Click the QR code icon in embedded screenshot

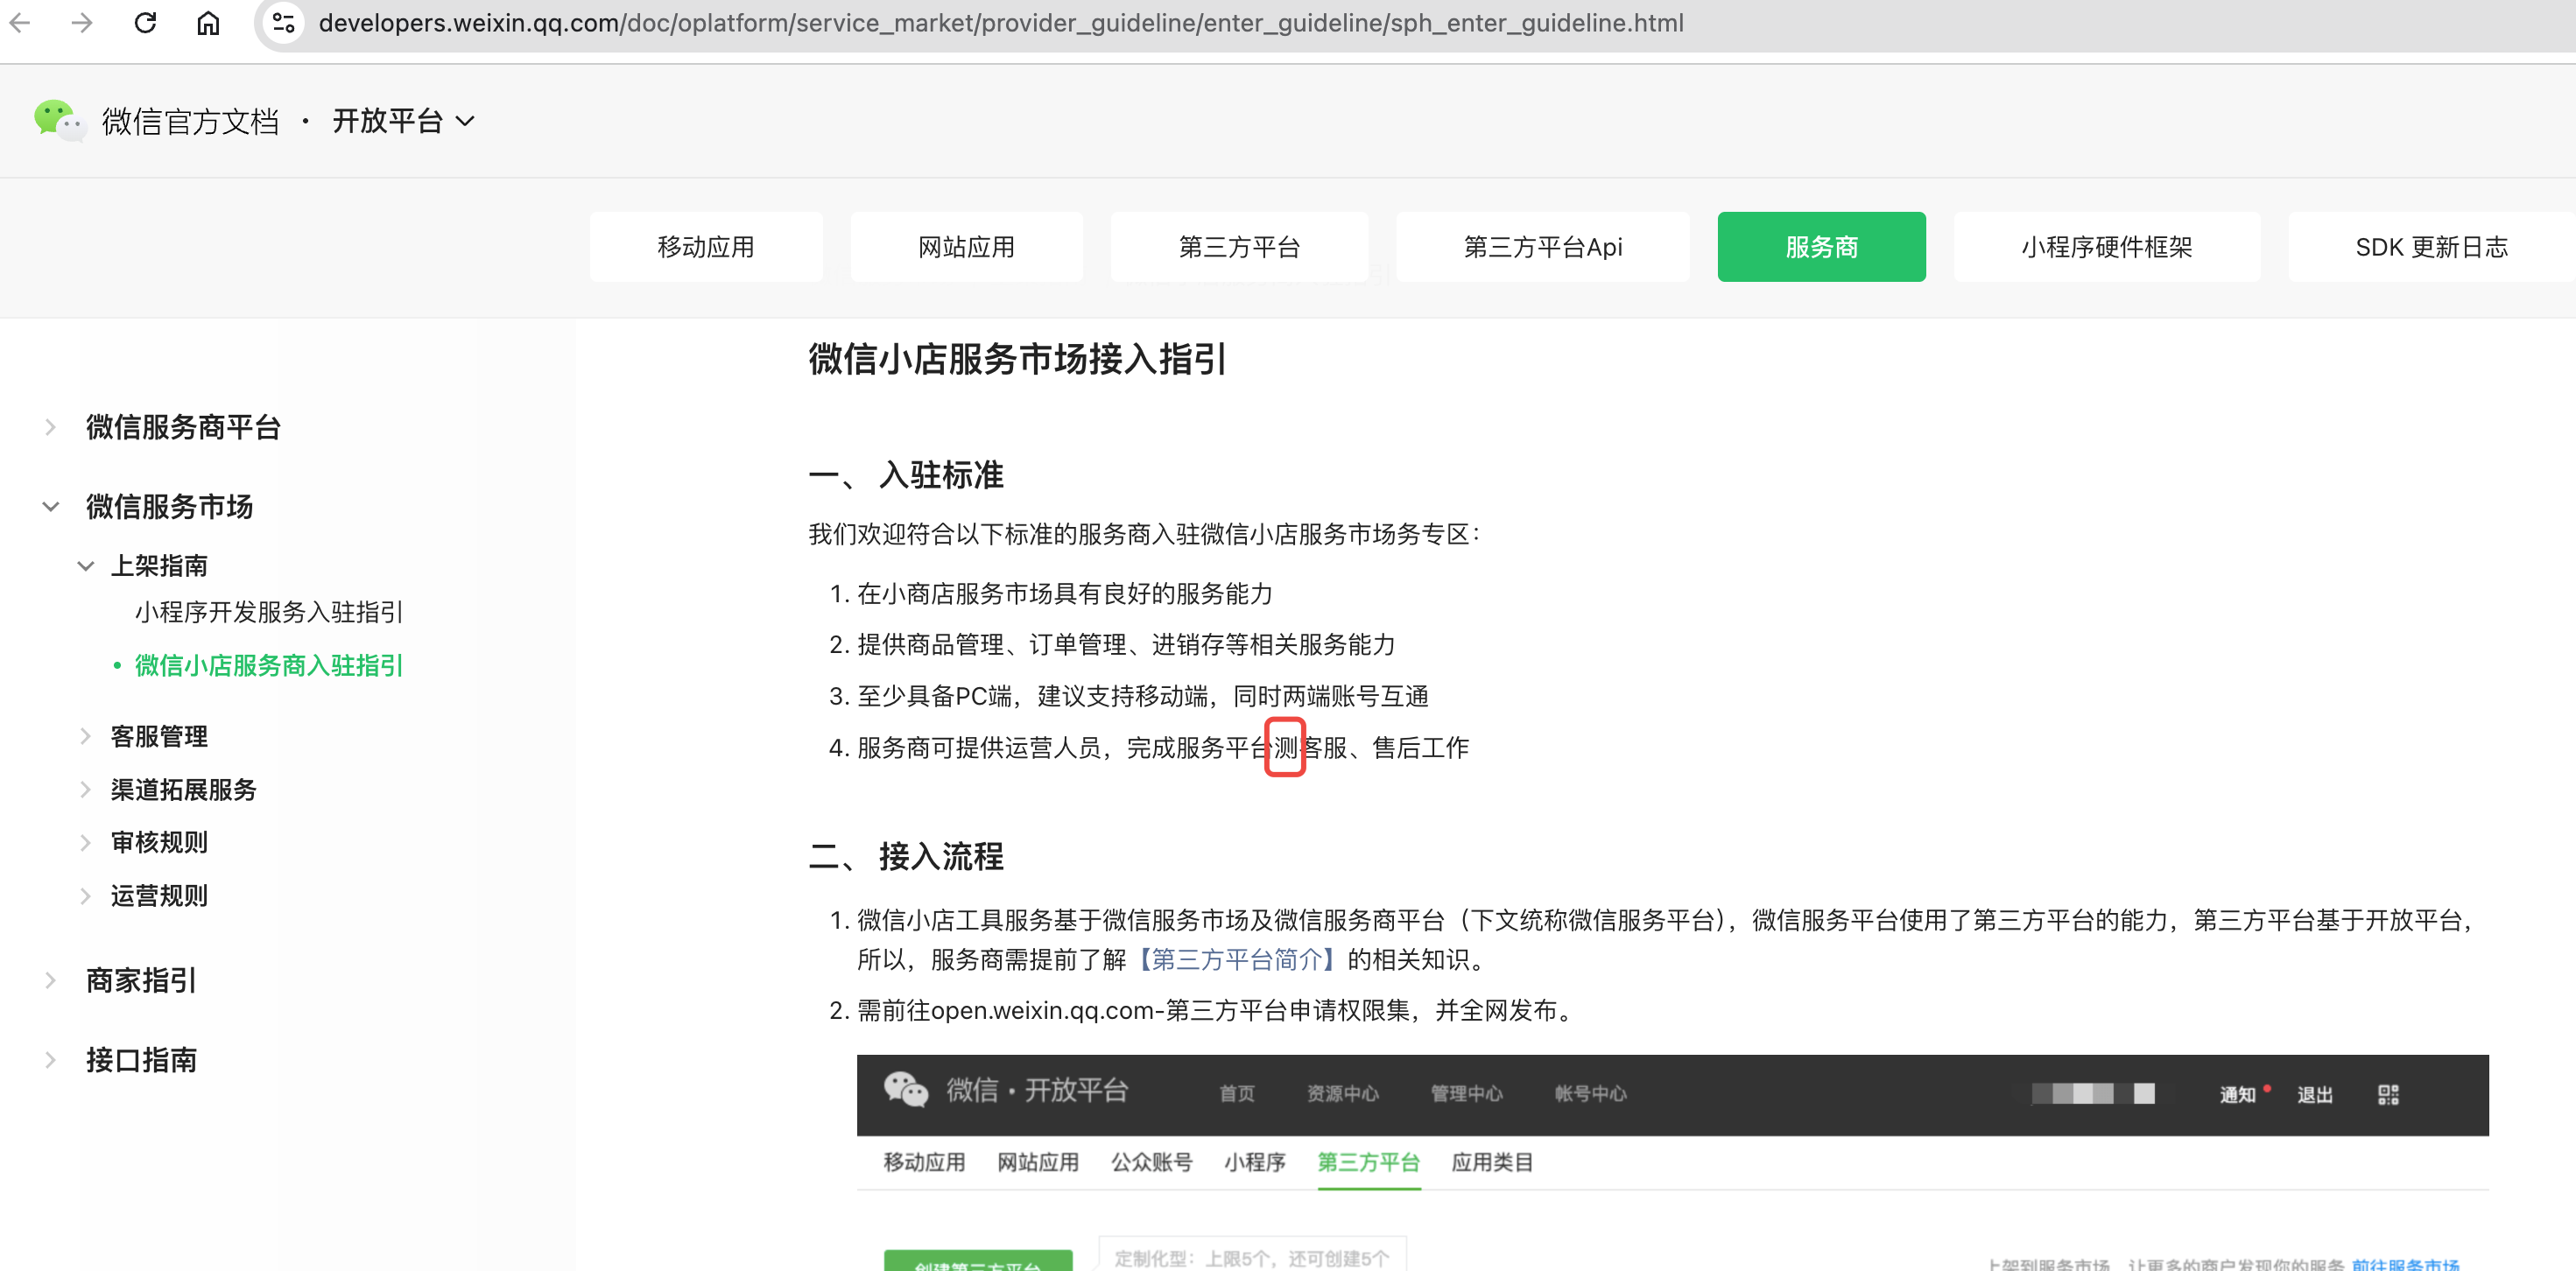2388,1094
